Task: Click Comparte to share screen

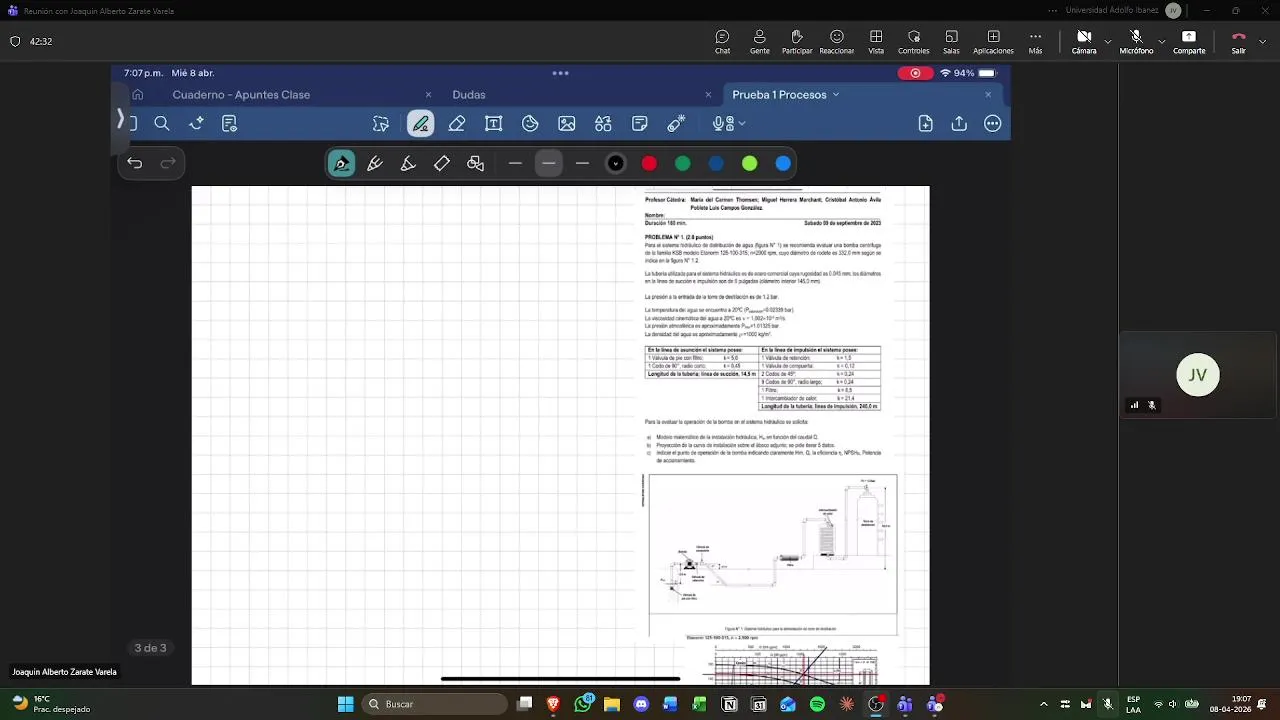Action: click(1189, 42)
